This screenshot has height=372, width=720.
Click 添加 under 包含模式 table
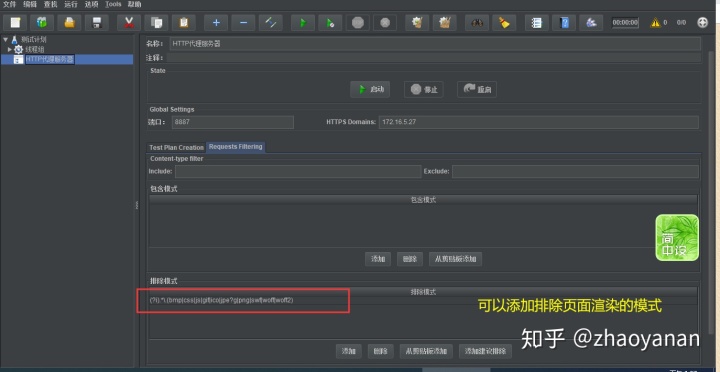pyautogui.click(x=378, y=259)
